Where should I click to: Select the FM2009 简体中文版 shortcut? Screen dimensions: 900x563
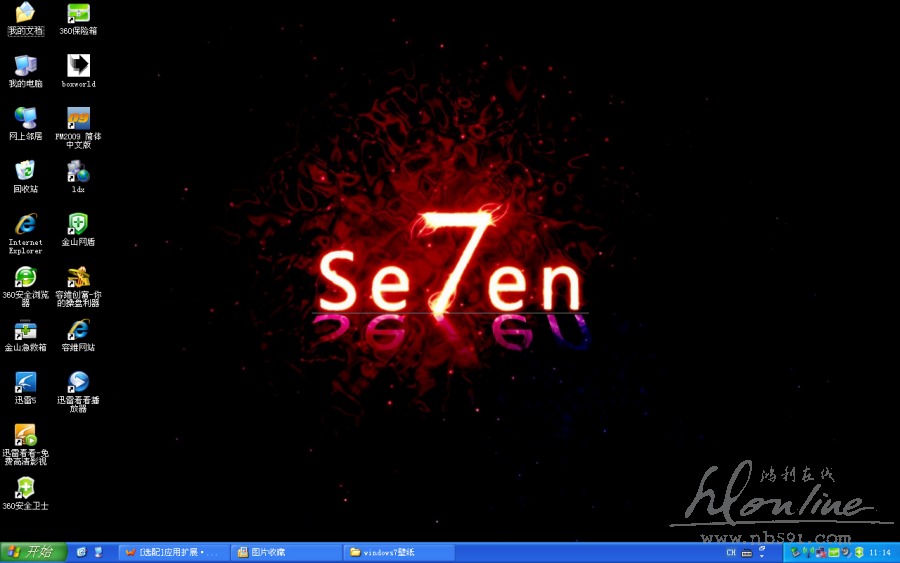tap(78, 119)
